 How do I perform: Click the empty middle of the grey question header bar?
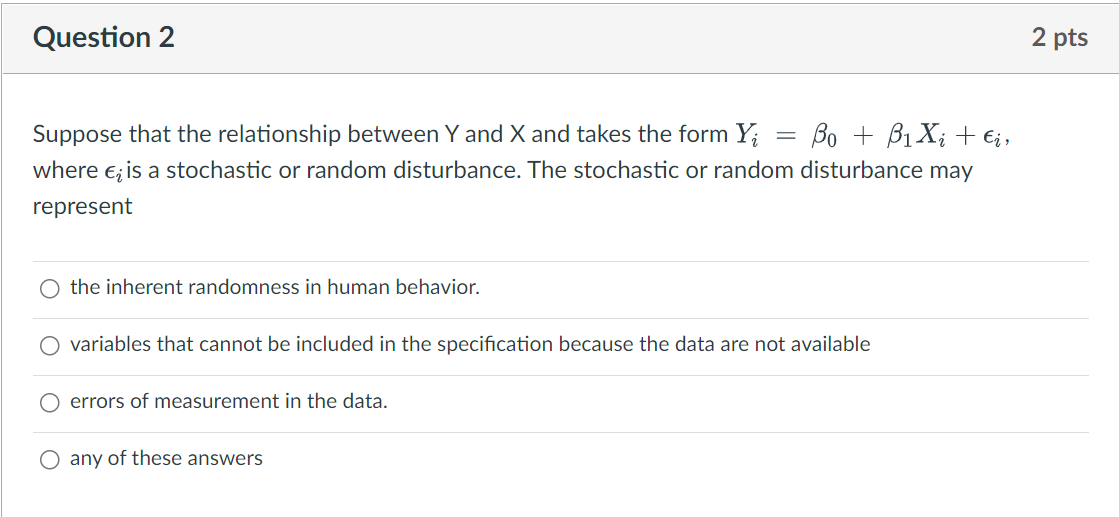[x=600, y=38]
